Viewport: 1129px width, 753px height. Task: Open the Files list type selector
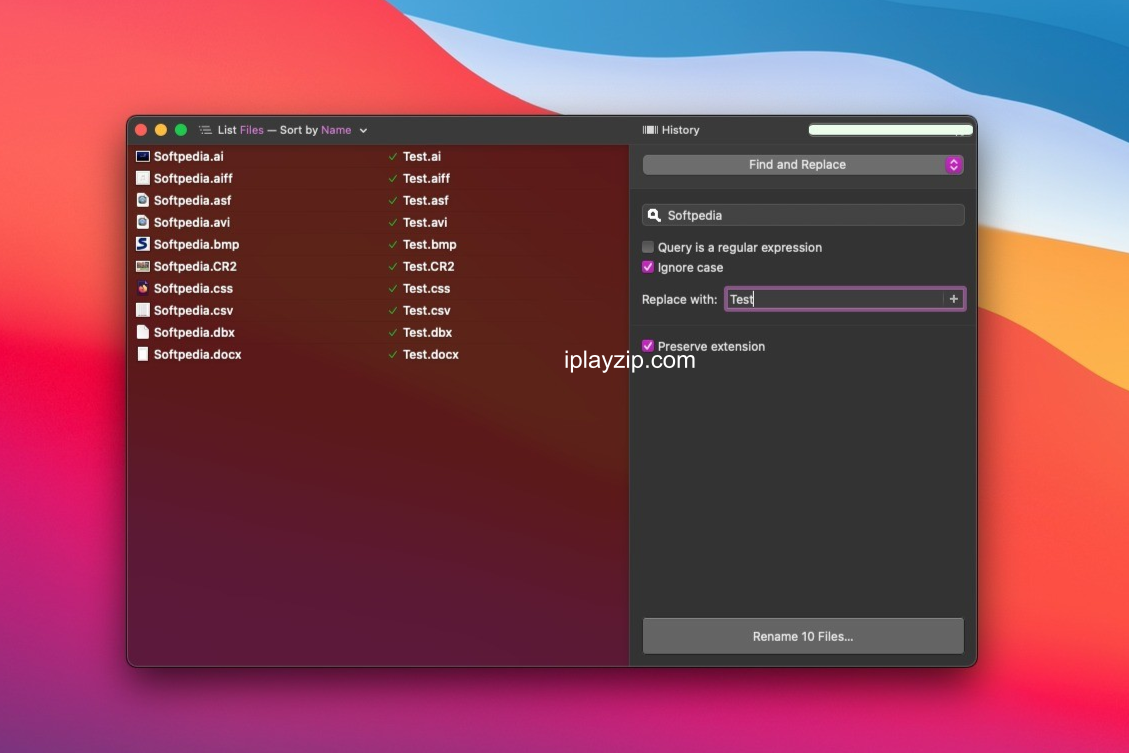coord(251,130)
